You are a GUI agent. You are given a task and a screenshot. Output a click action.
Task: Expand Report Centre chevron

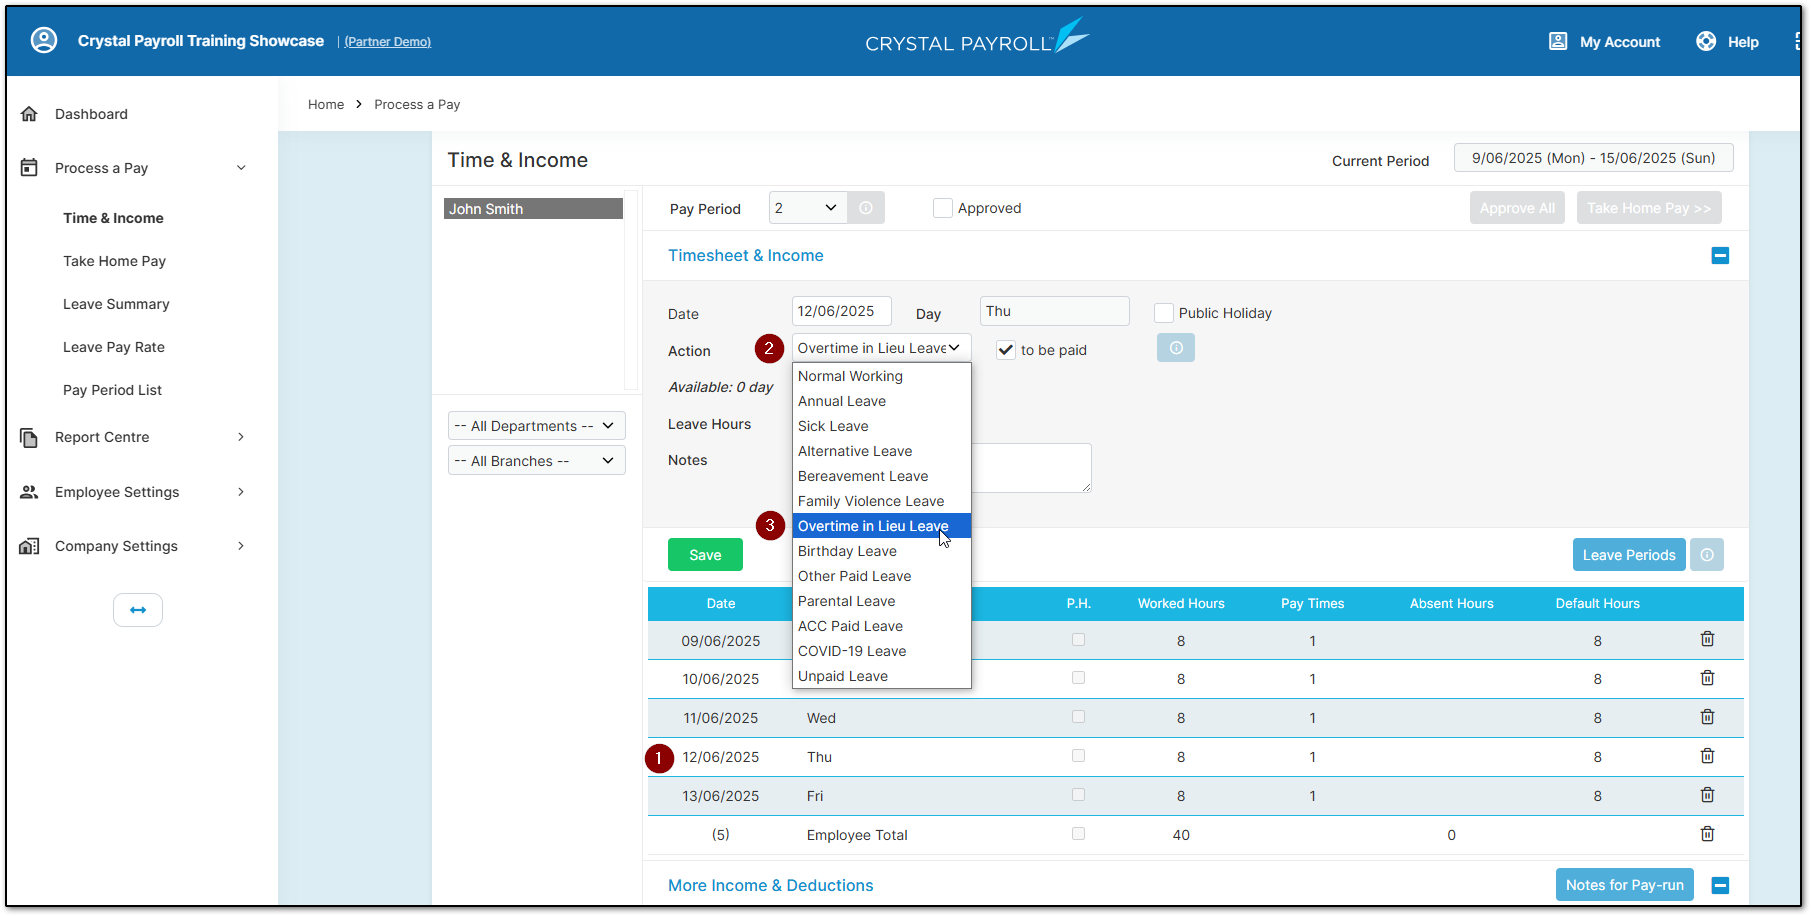241,437
